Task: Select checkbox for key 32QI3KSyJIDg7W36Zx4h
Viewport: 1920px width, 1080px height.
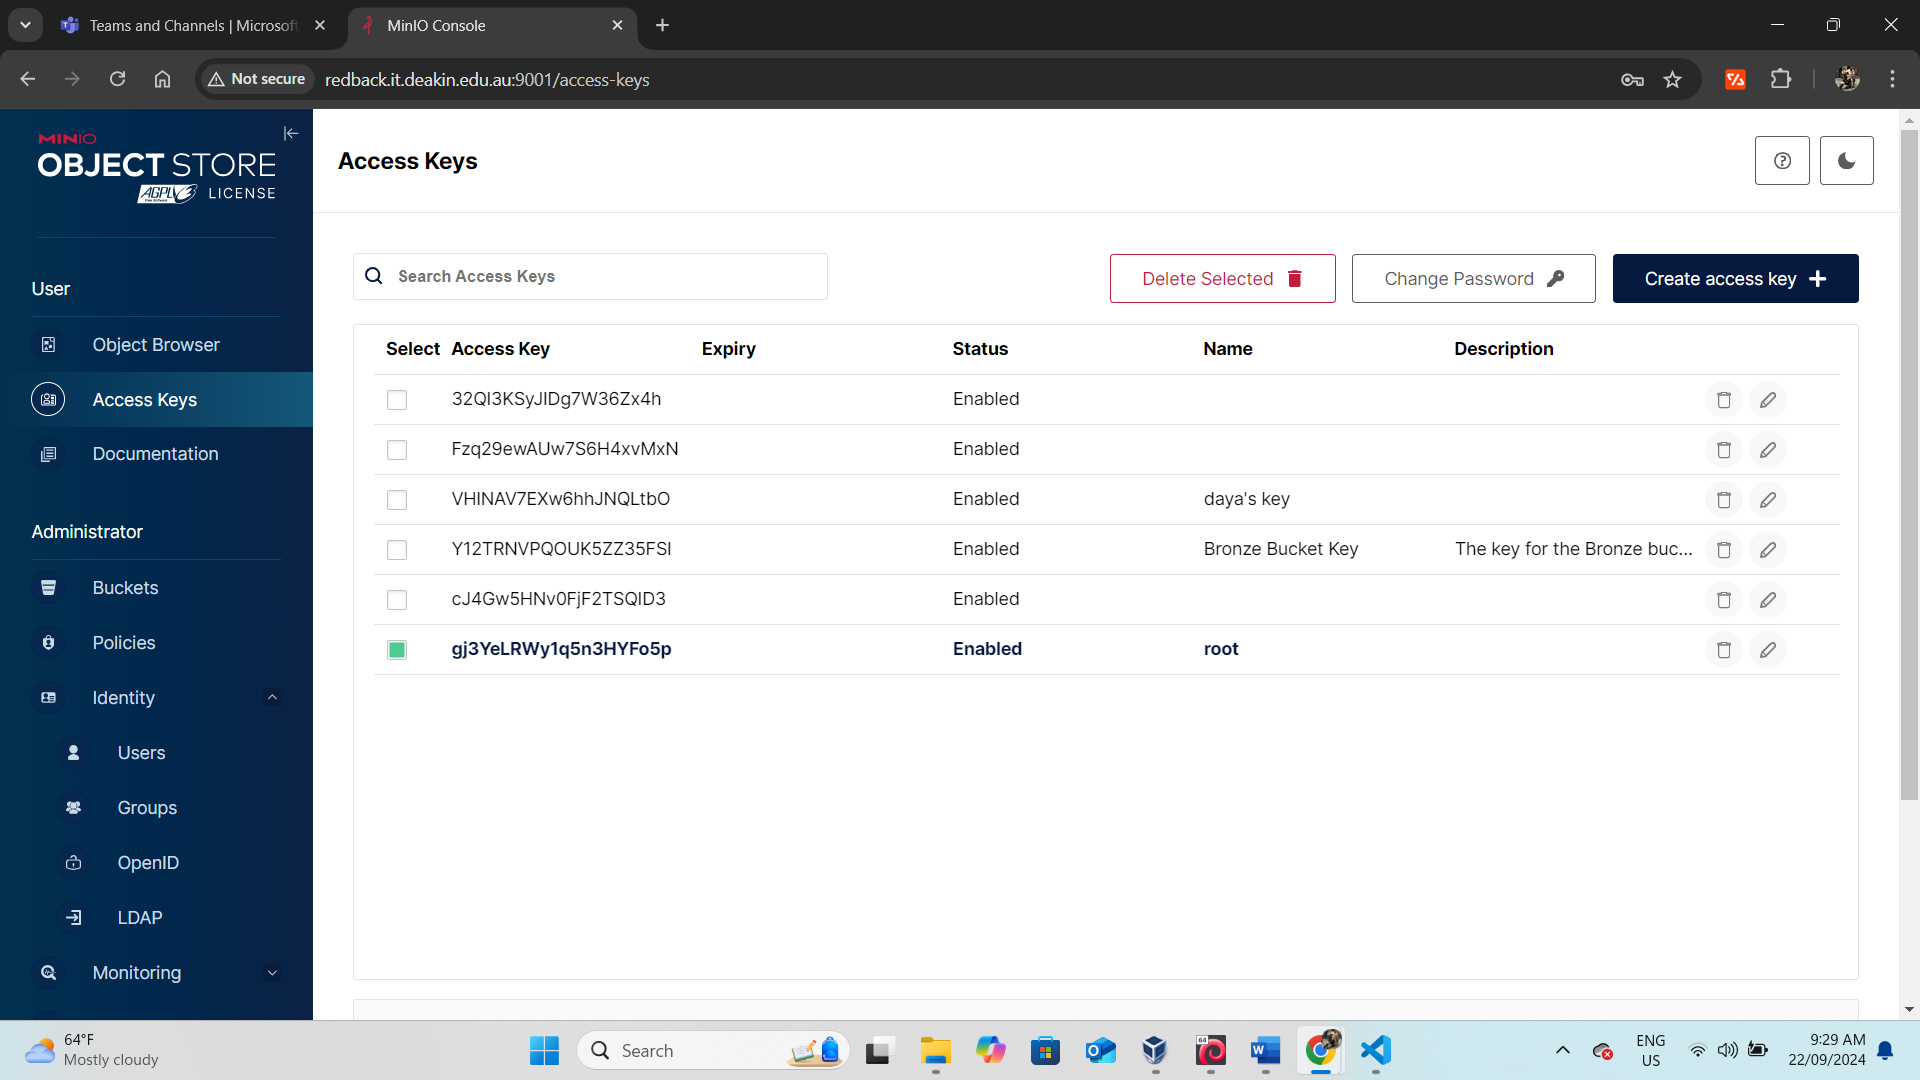Action: pyautogui.click(x=397, y=400)
